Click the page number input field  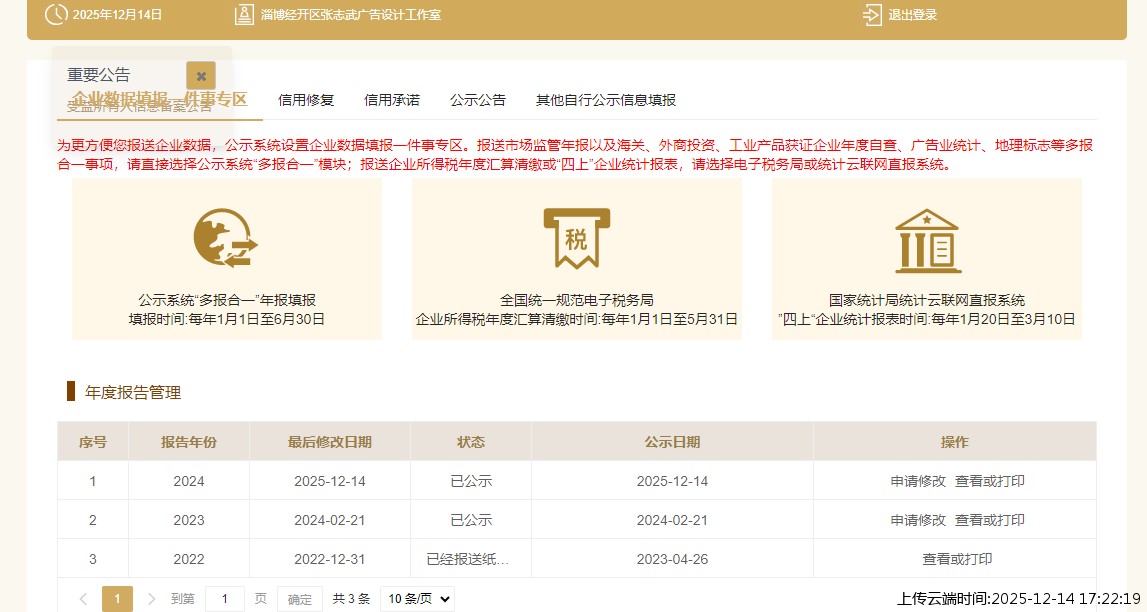coord(225,599)
